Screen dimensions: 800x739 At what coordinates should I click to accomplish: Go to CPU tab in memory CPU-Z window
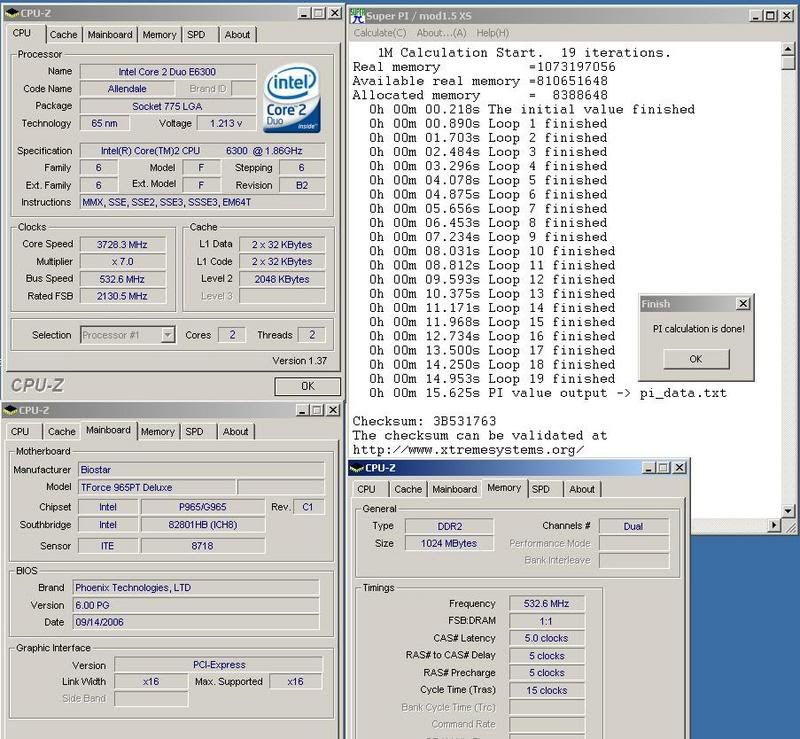366,489
